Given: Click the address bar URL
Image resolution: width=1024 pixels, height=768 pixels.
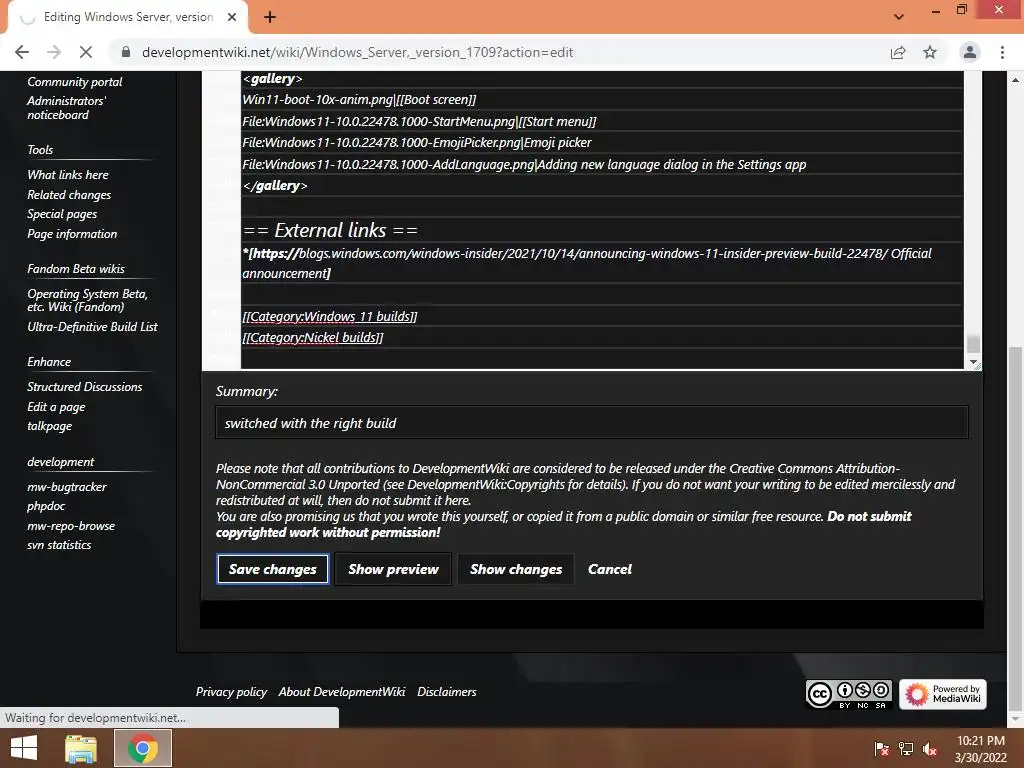Looking at the screenshot, I should coord(357,52).
